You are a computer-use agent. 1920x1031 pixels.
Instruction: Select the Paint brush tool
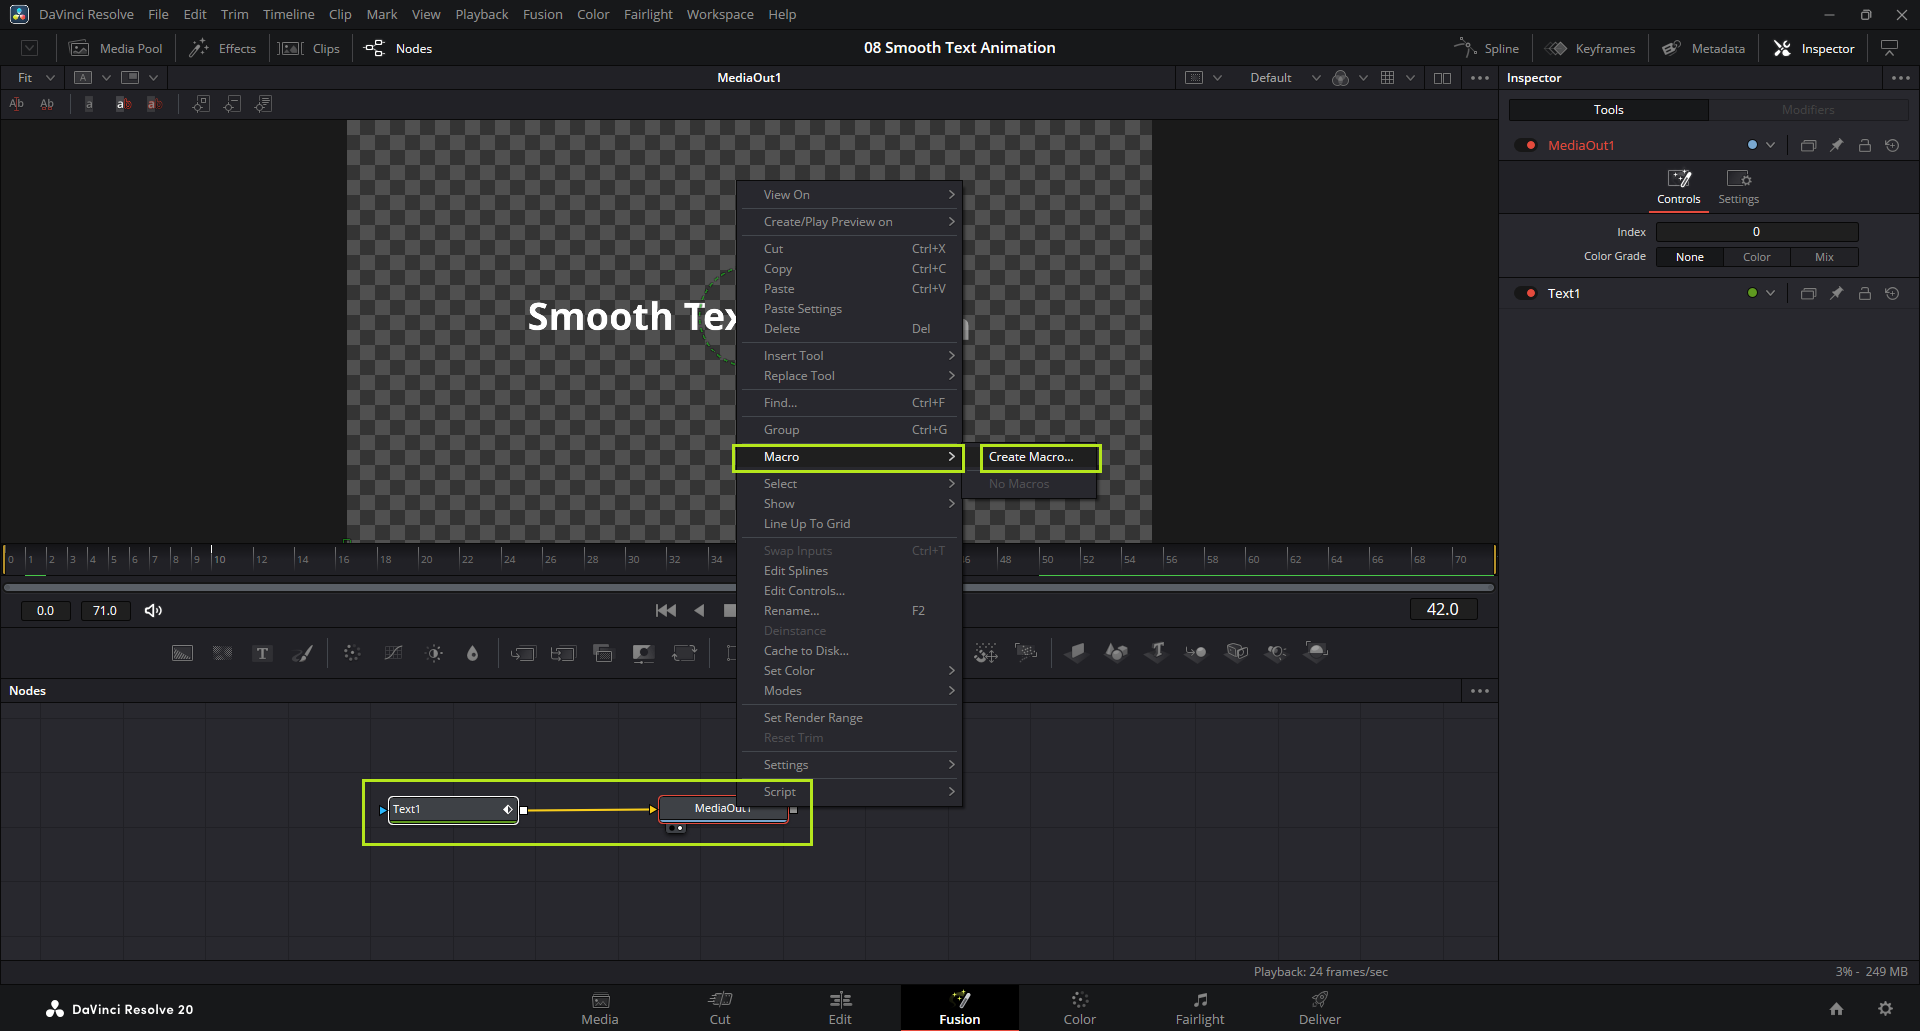(x=302, y=653)
